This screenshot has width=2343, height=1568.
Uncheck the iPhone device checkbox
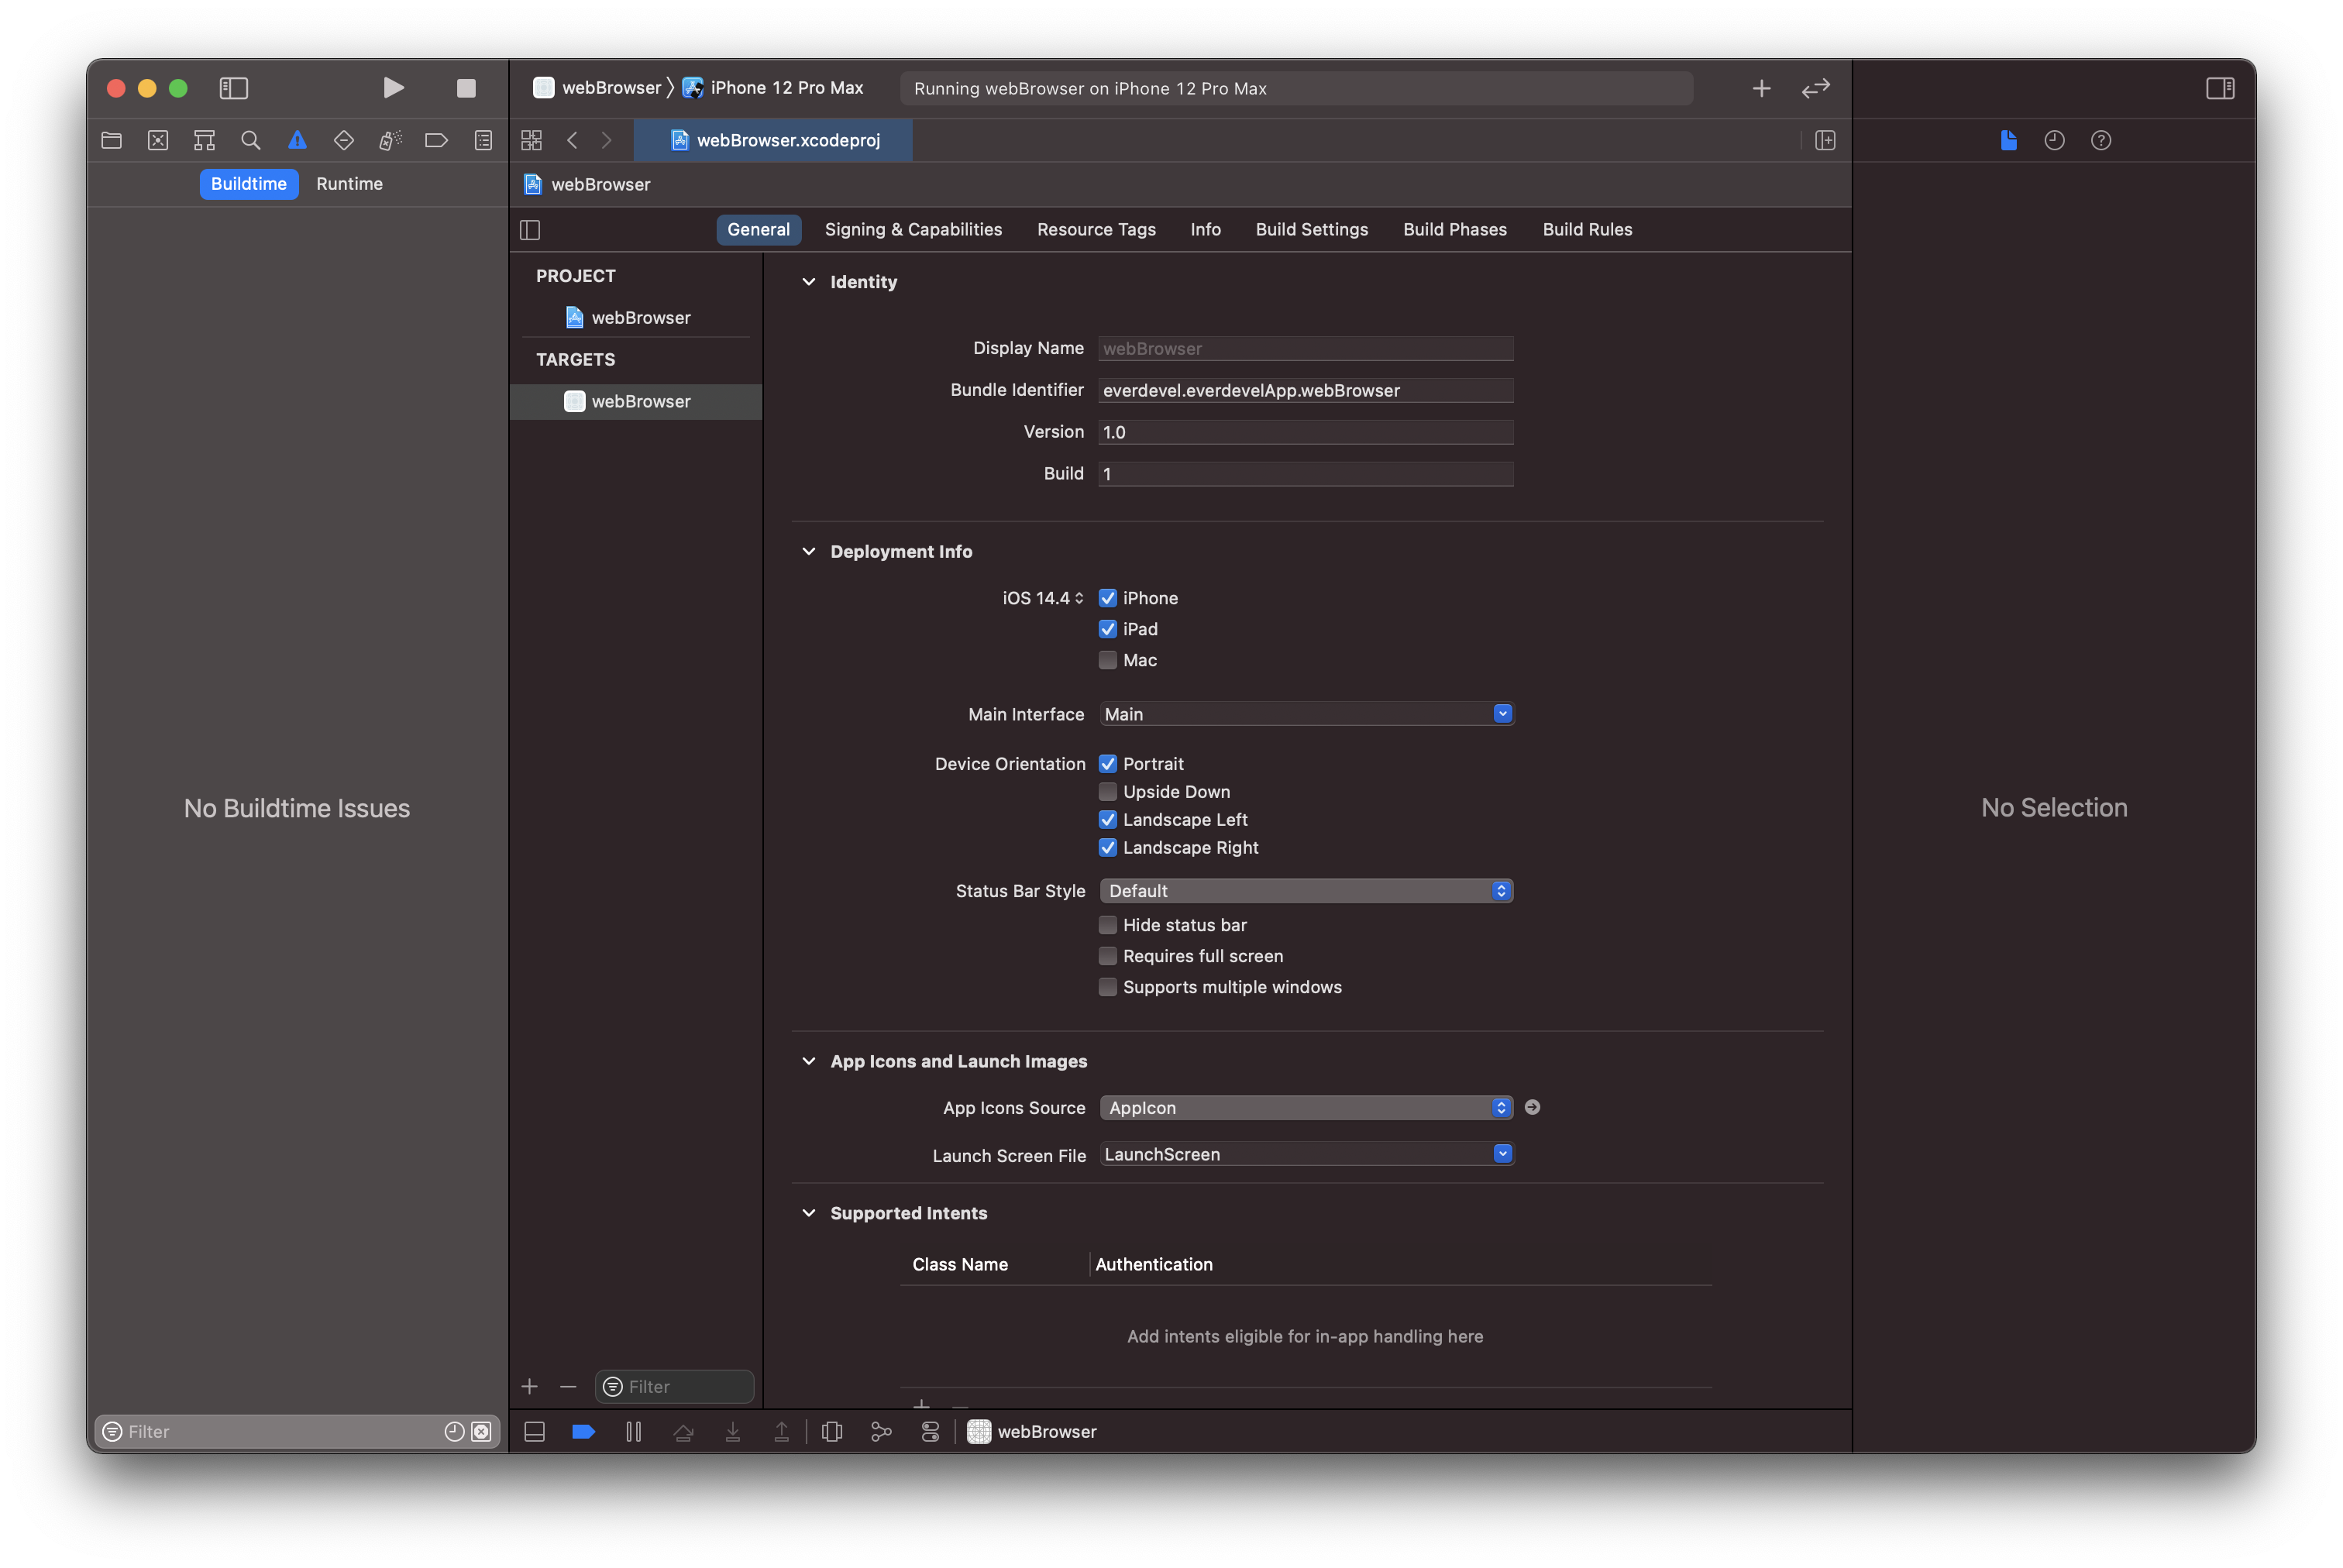point(1107,598)
